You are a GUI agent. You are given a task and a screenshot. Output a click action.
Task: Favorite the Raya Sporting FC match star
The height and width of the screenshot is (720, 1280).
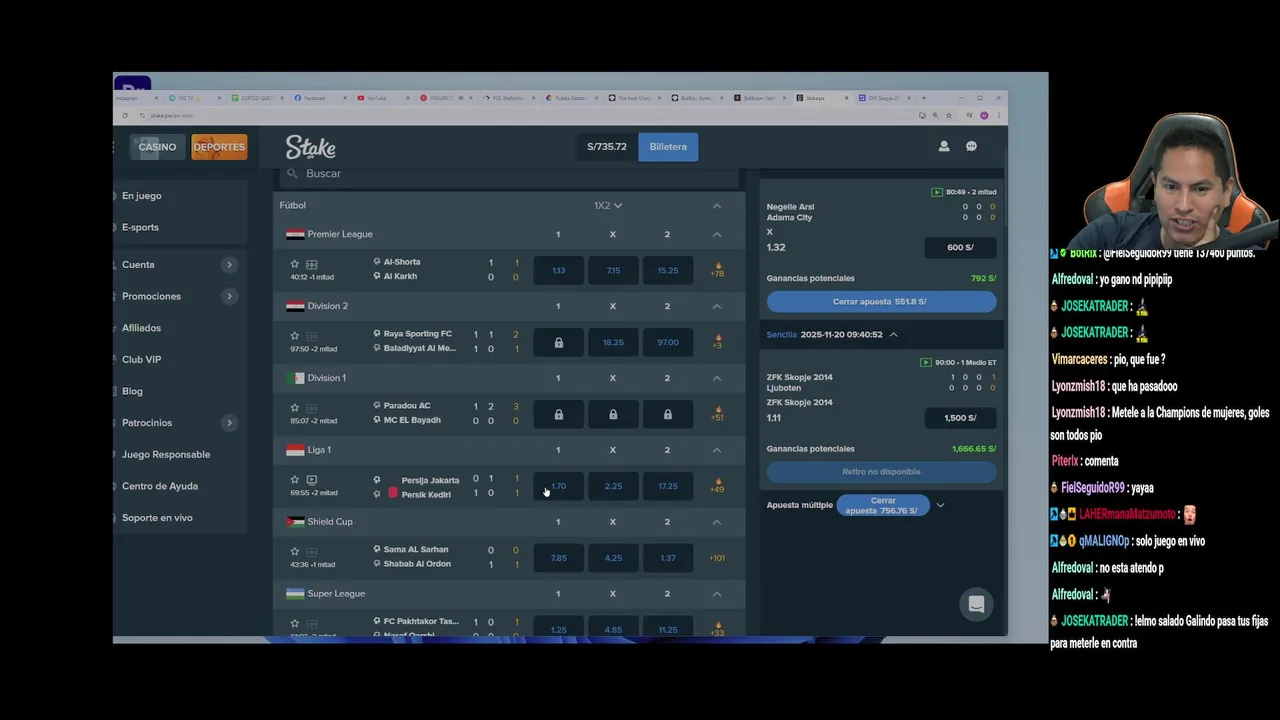295,336
